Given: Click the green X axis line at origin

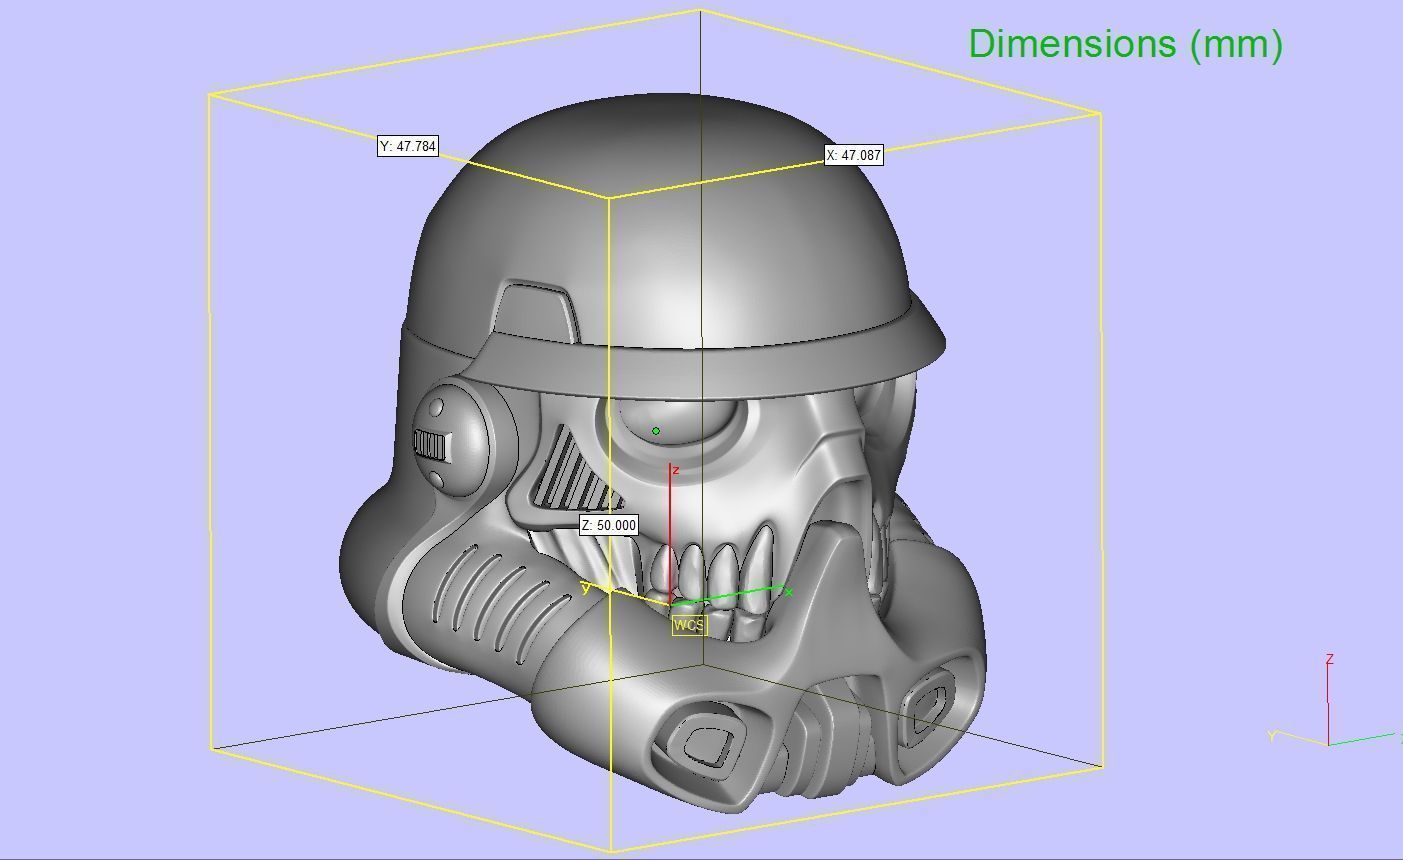Looking at the screenshot, I should click(732, 596).
